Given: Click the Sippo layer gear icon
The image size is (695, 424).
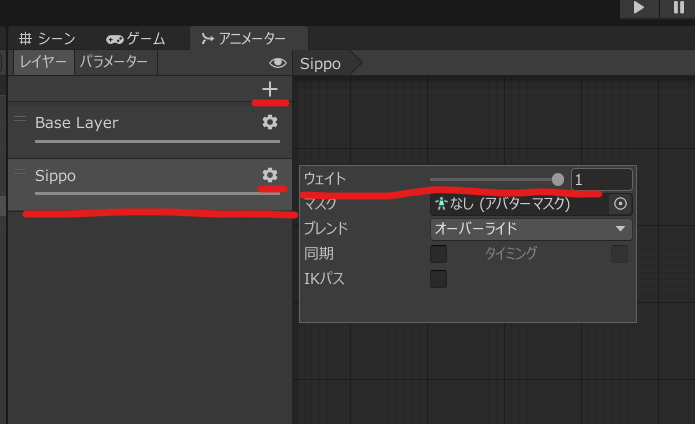Looking at the screenshot, I should (269, 175).
